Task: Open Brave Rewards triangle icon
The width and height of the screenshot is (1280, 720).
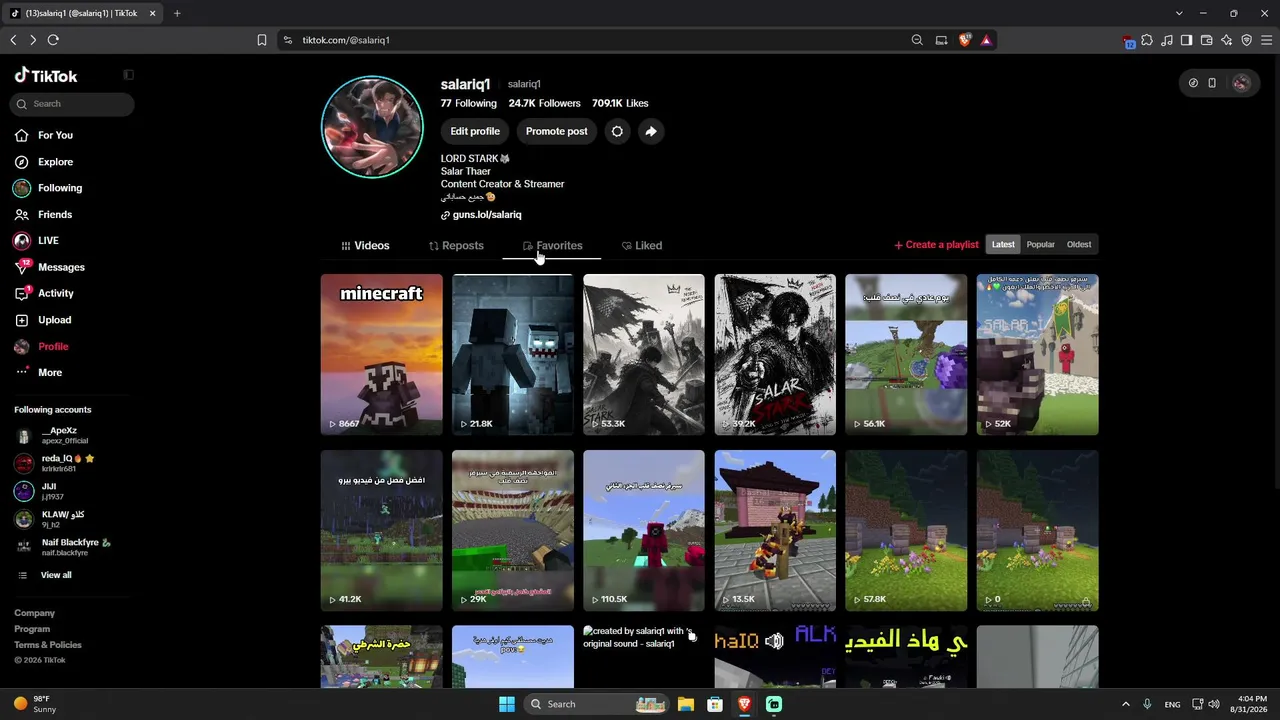Action: point(986,40)
